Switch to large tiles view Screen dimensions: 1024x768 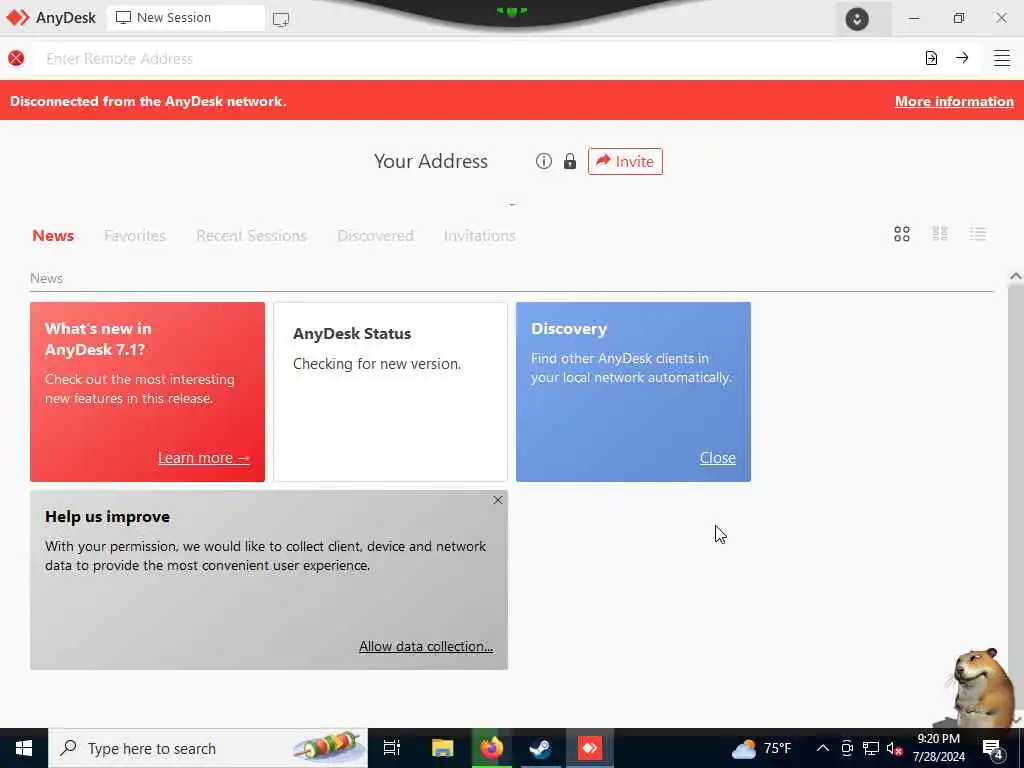902,234
